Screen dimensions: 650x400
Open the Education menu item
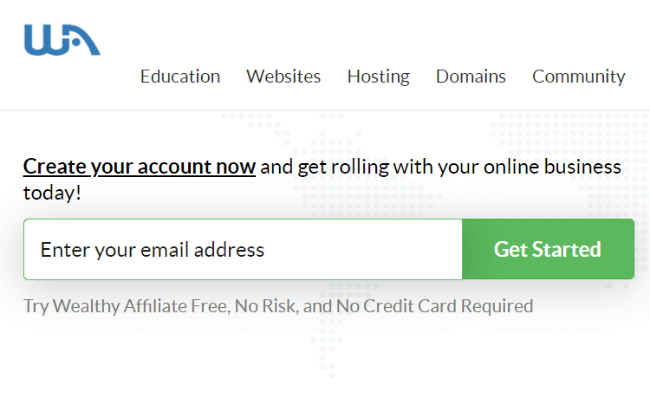pos(180,77)
